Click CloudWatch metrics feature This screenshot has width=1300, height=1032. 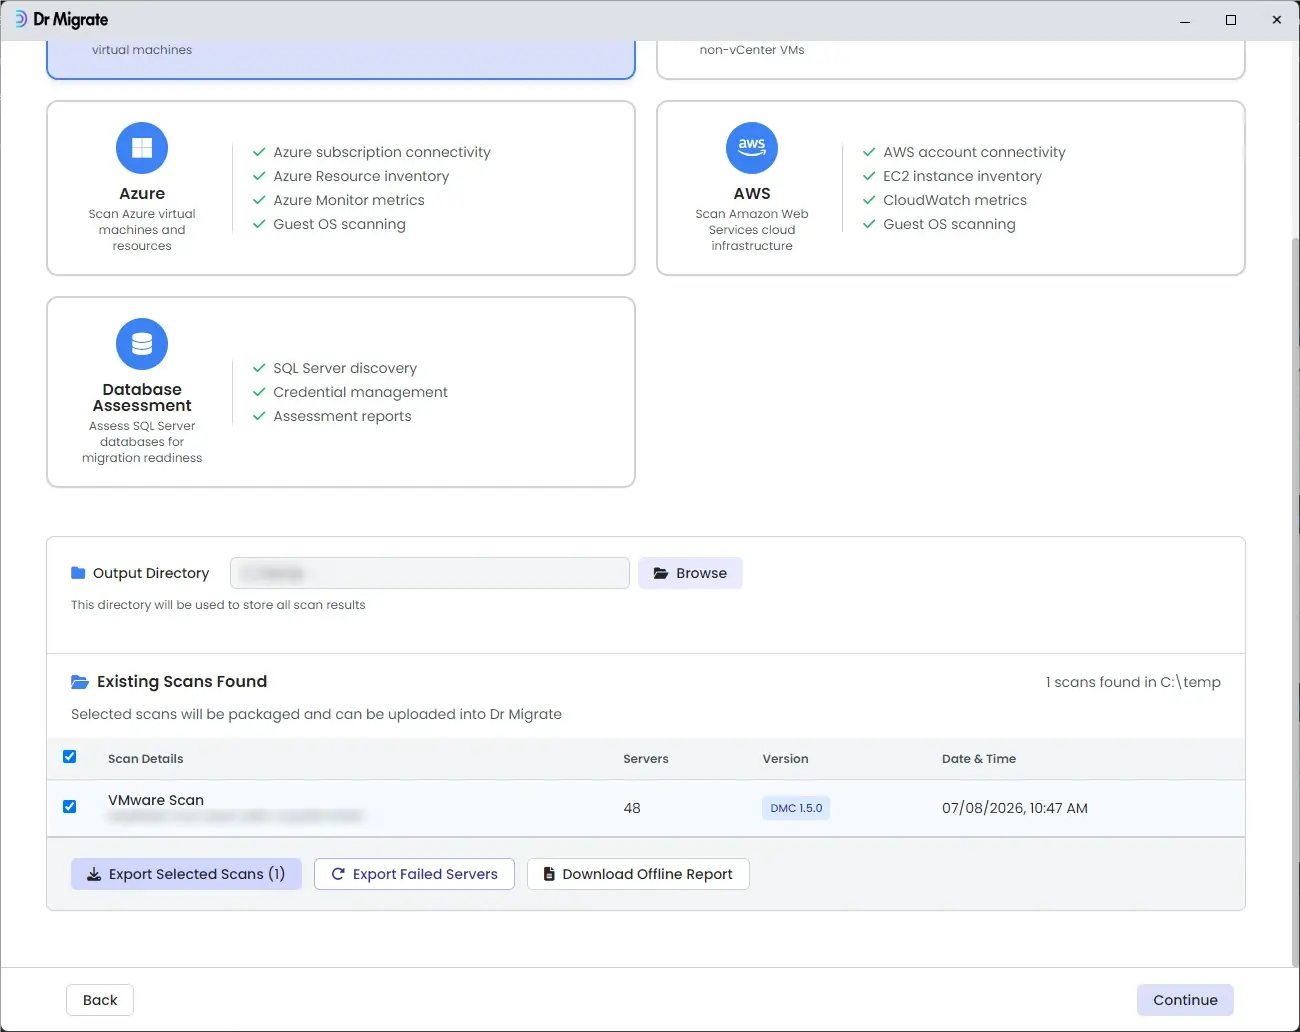[x=955, y=200]
